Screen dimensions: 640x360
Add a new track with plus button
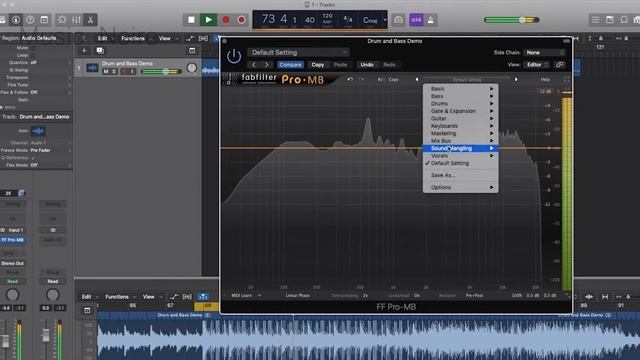coord(84,51)
